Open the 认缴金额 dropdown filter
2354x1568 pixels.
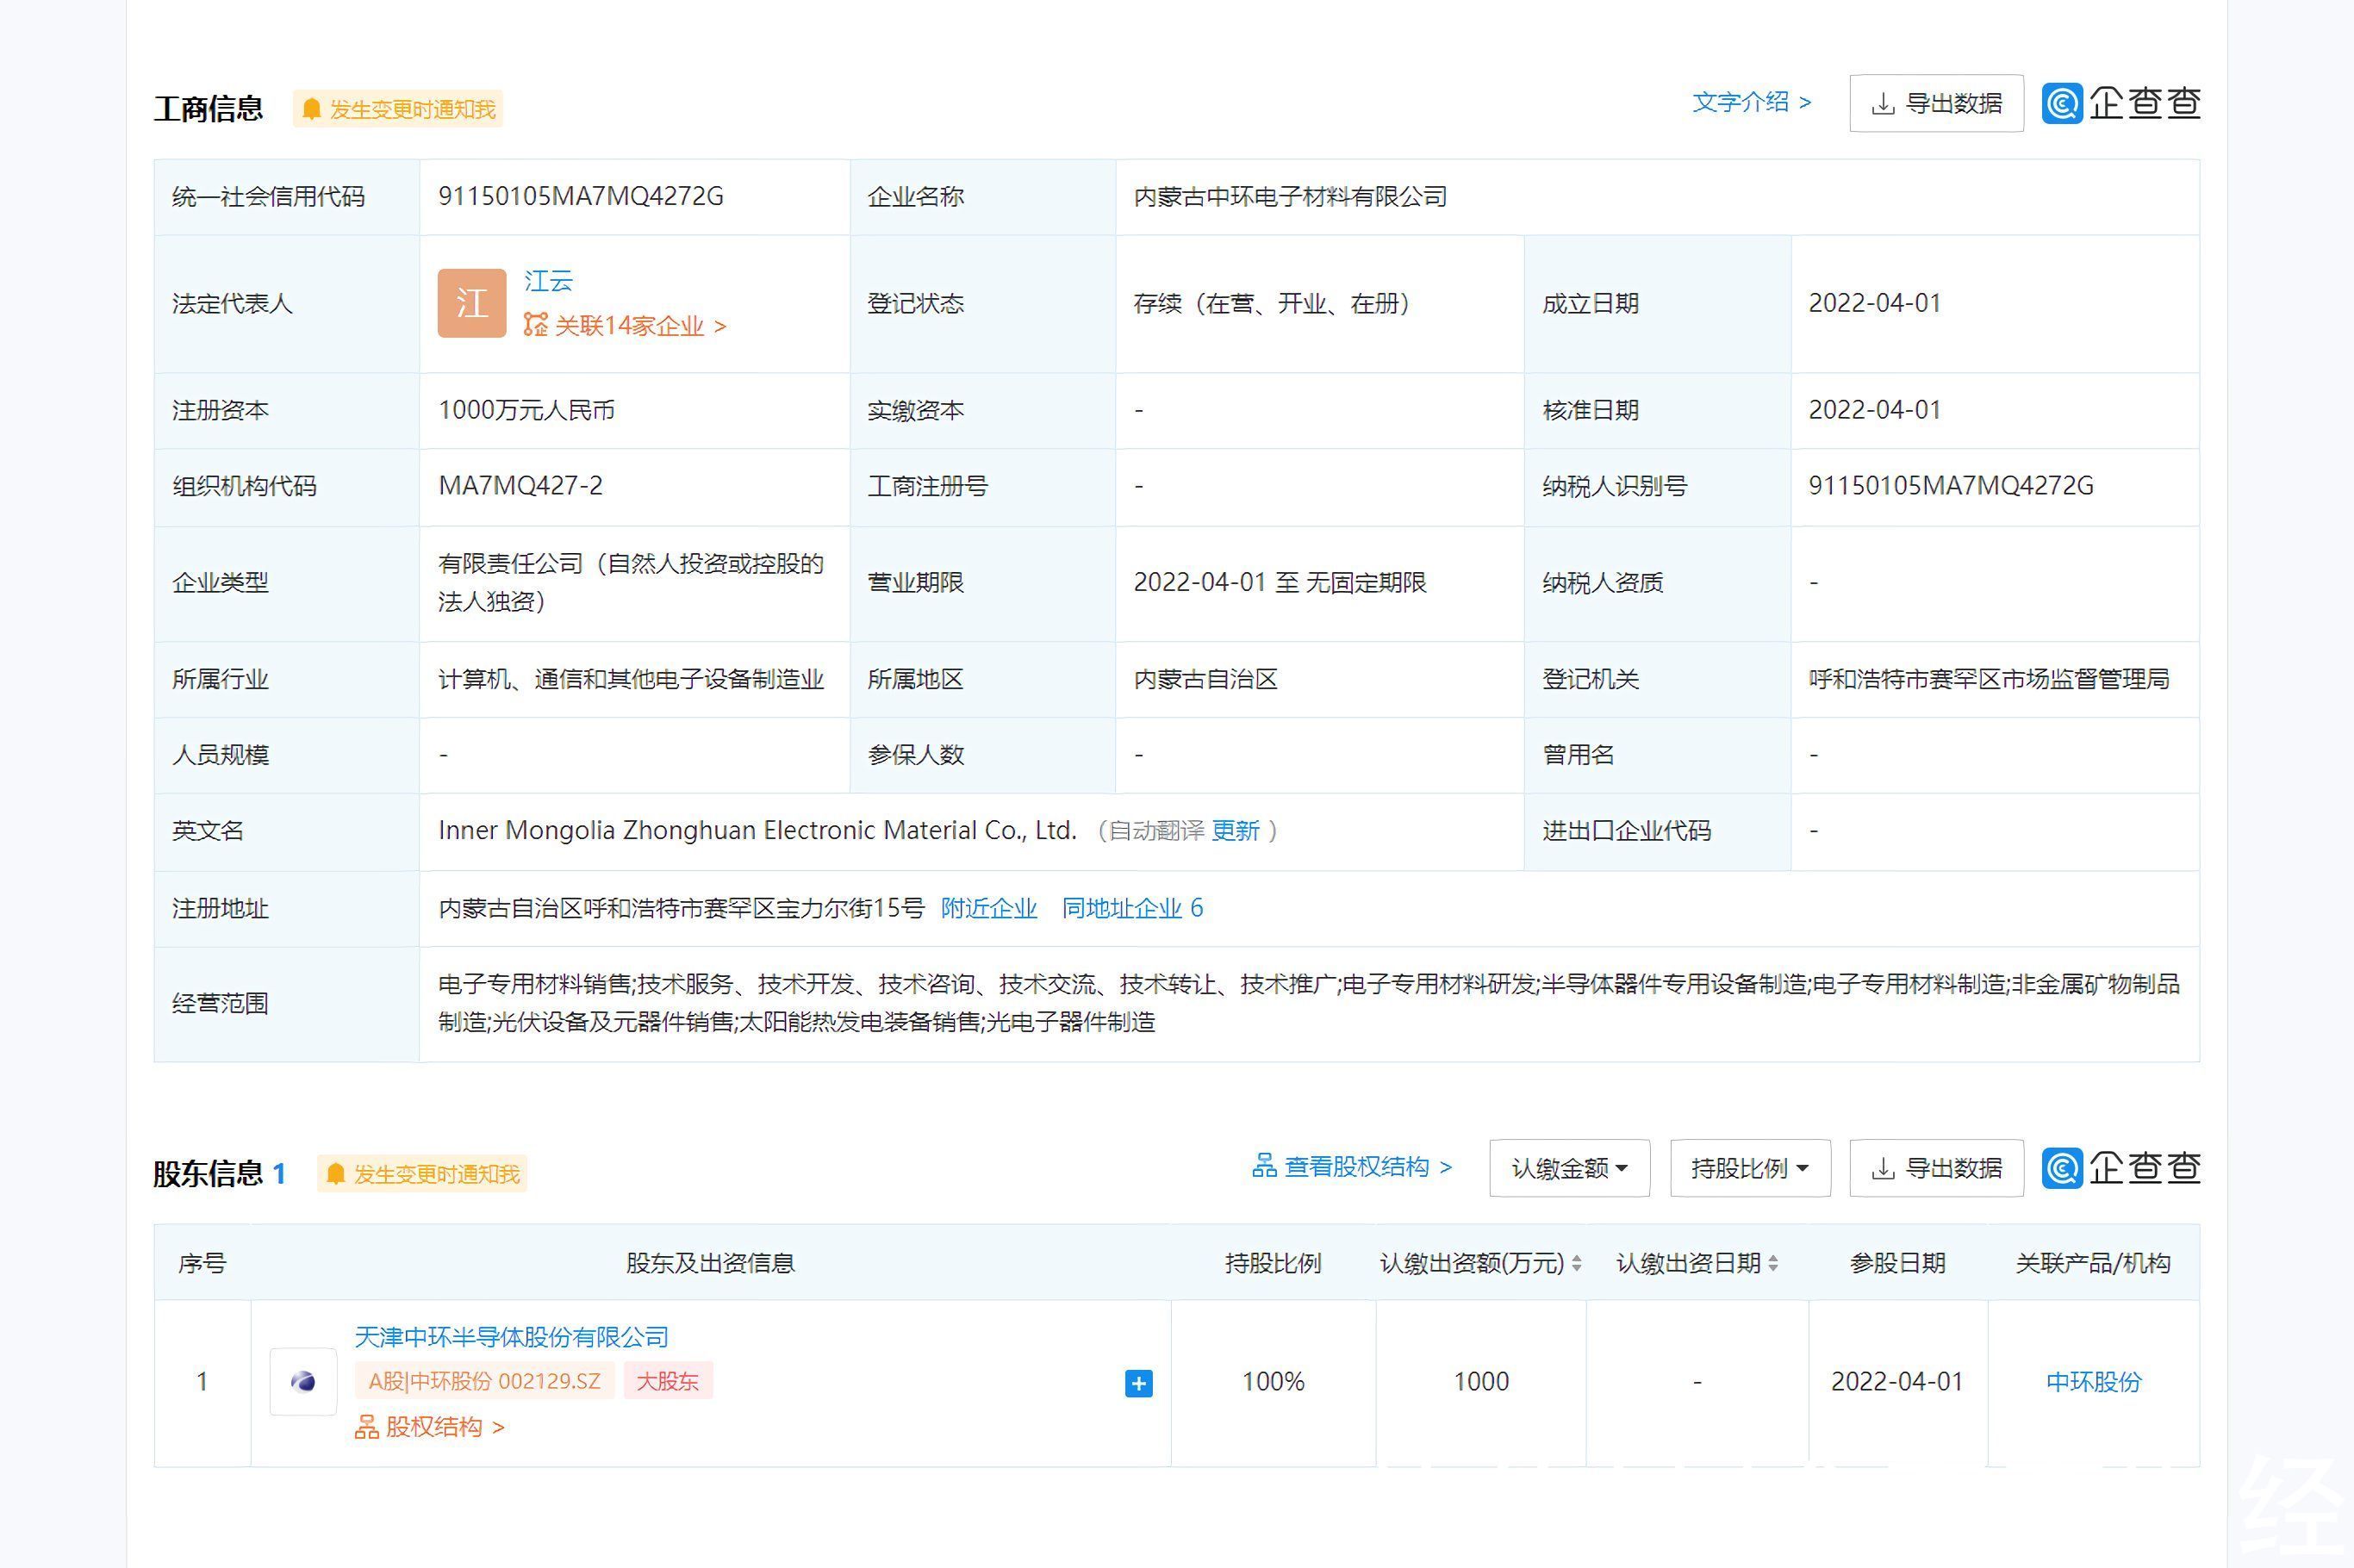(x=1569, y=1168)
